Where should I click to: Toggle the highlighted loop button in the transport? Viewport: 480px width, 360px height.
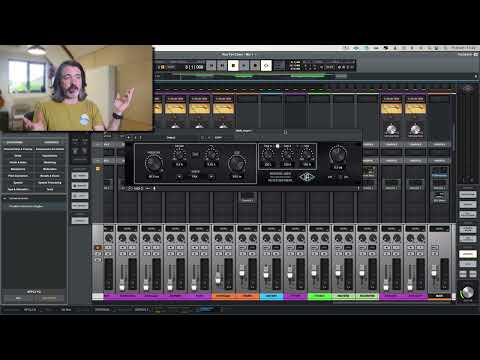tap(266, 66)
